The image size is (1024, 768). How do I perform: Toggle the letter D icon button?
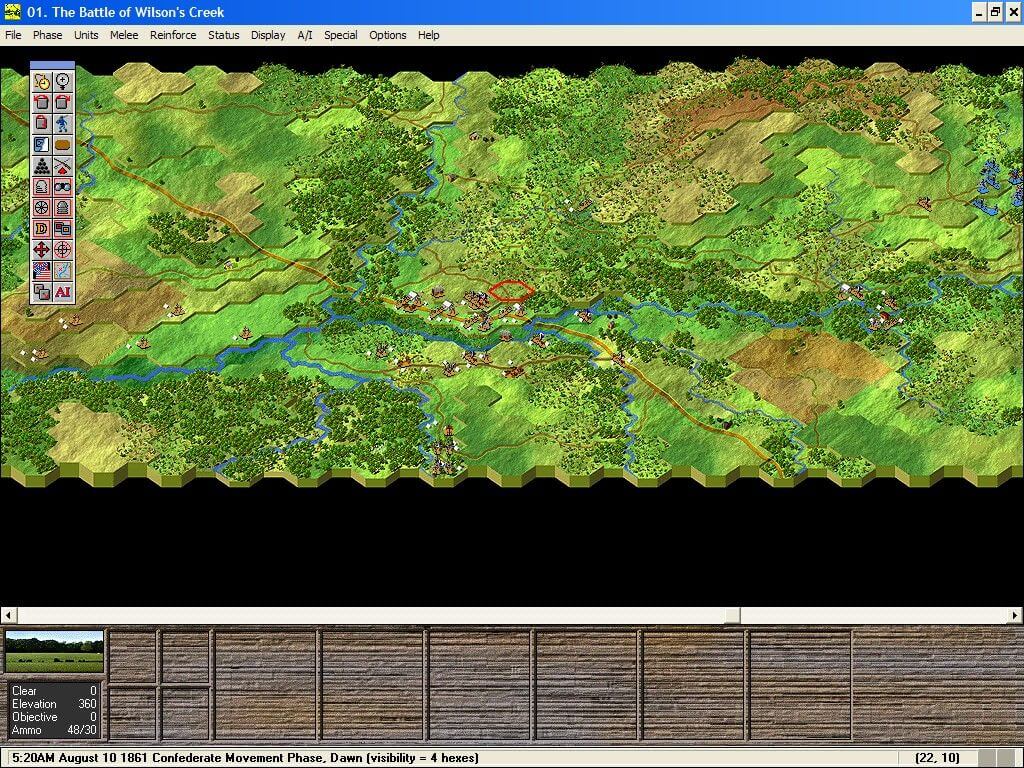point(41,229)
